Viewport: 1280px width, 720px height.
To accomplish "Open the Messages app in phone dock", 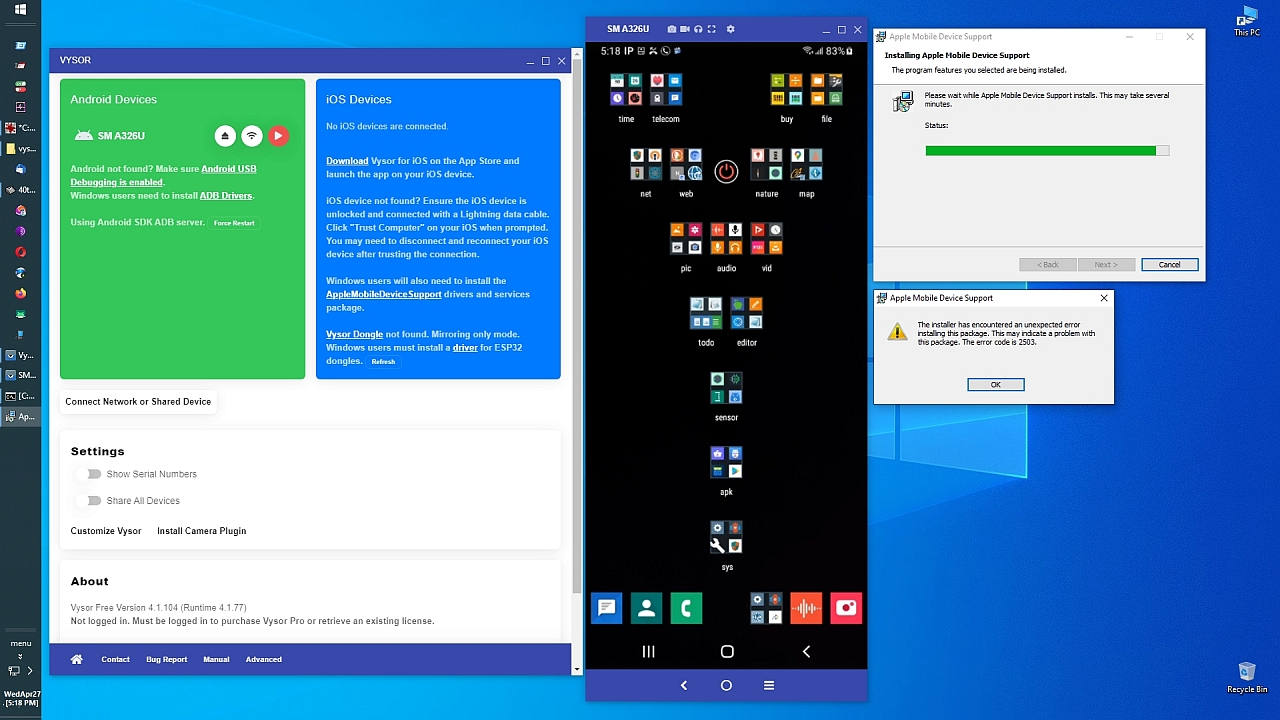I will (x=606, y=608).
